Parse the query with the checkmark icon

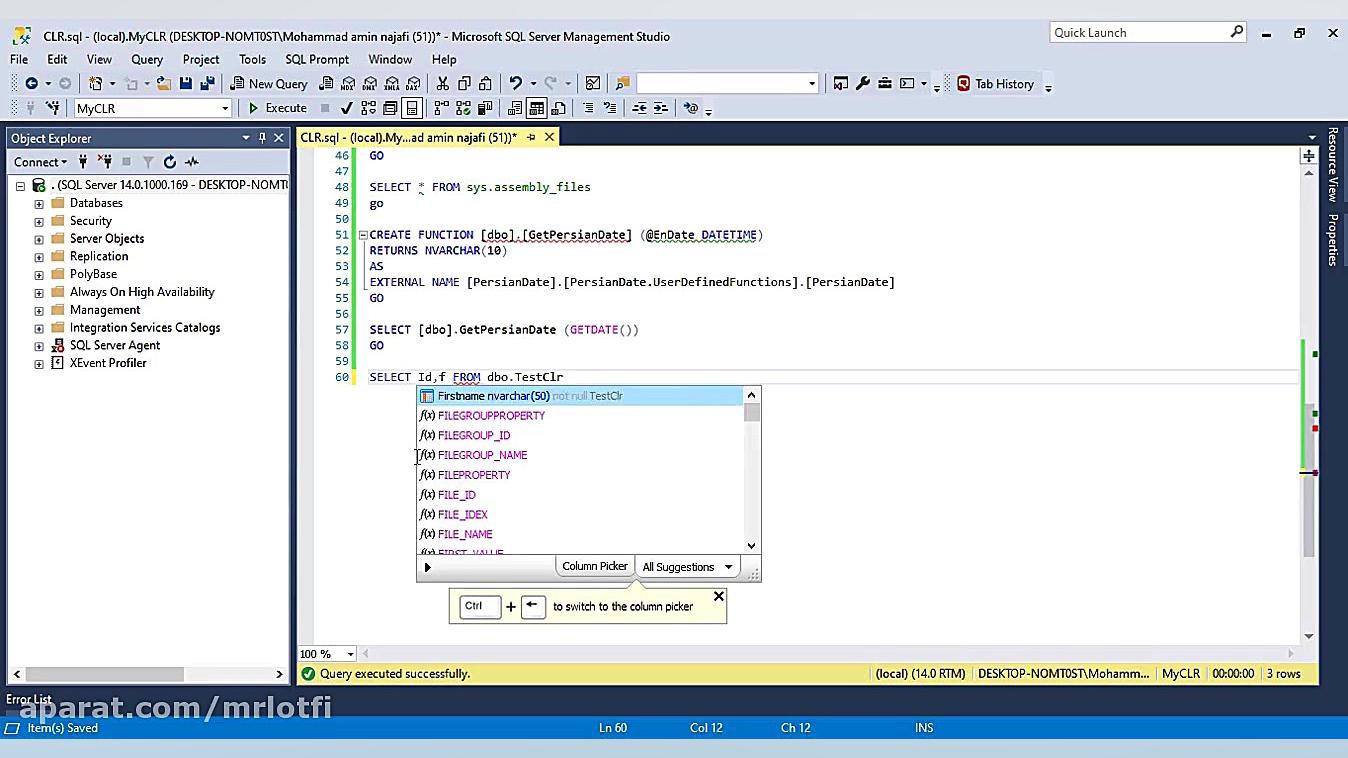point(345,107)
